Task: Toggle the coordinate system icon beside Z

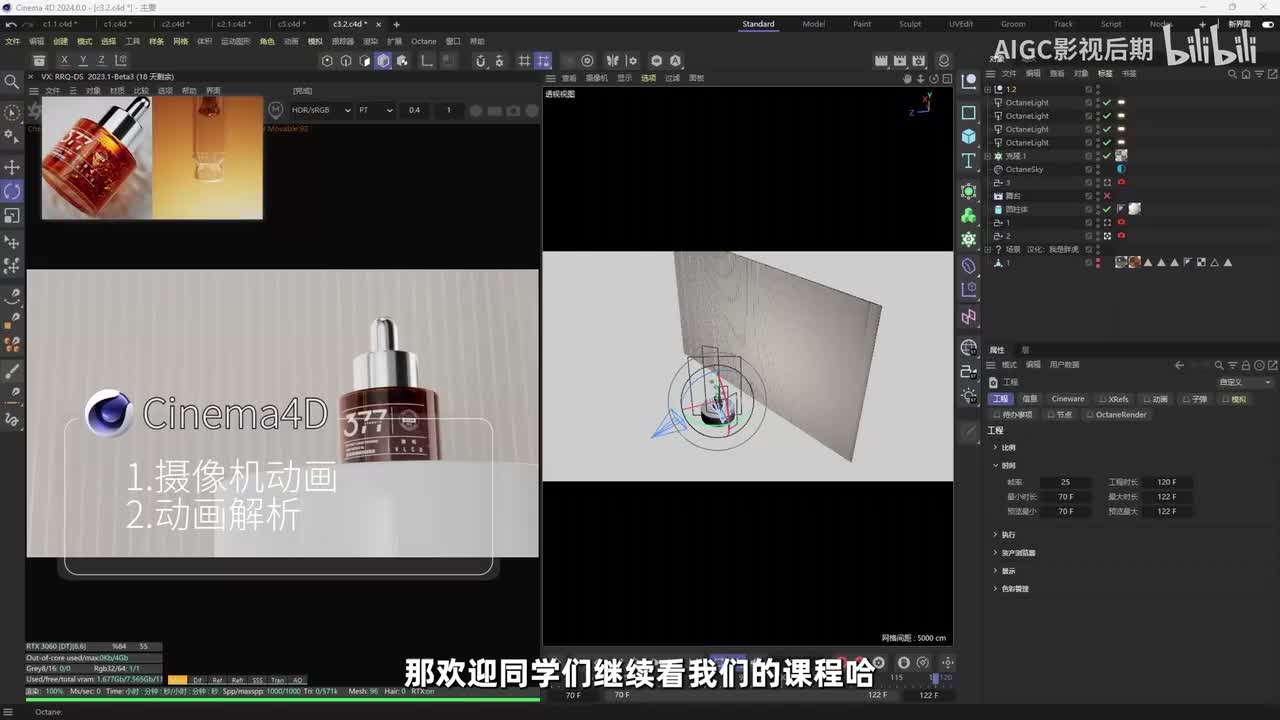Action: tap(122, 61)
